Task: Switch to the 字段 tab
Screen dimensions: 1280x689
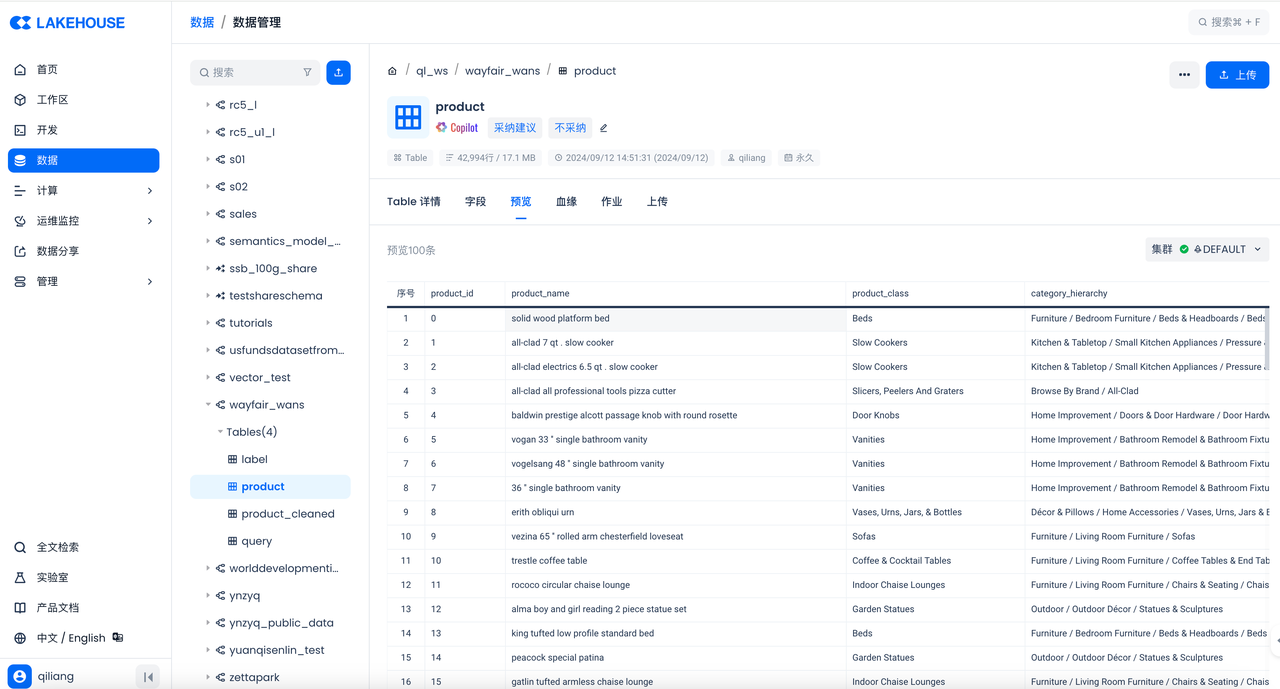Action: pos(475,202)
